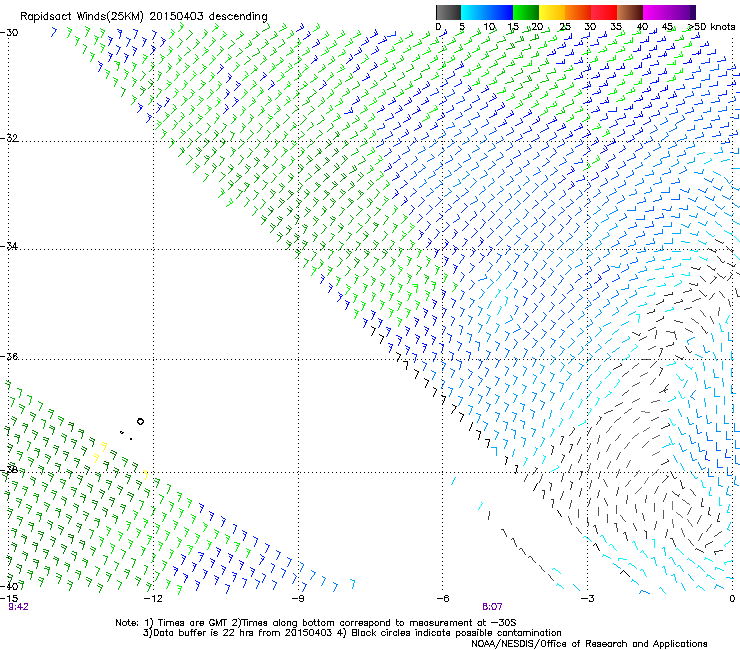Click the -15 longitude axis label
Viewport: 740px width, 650px height.
pos(9,599)
